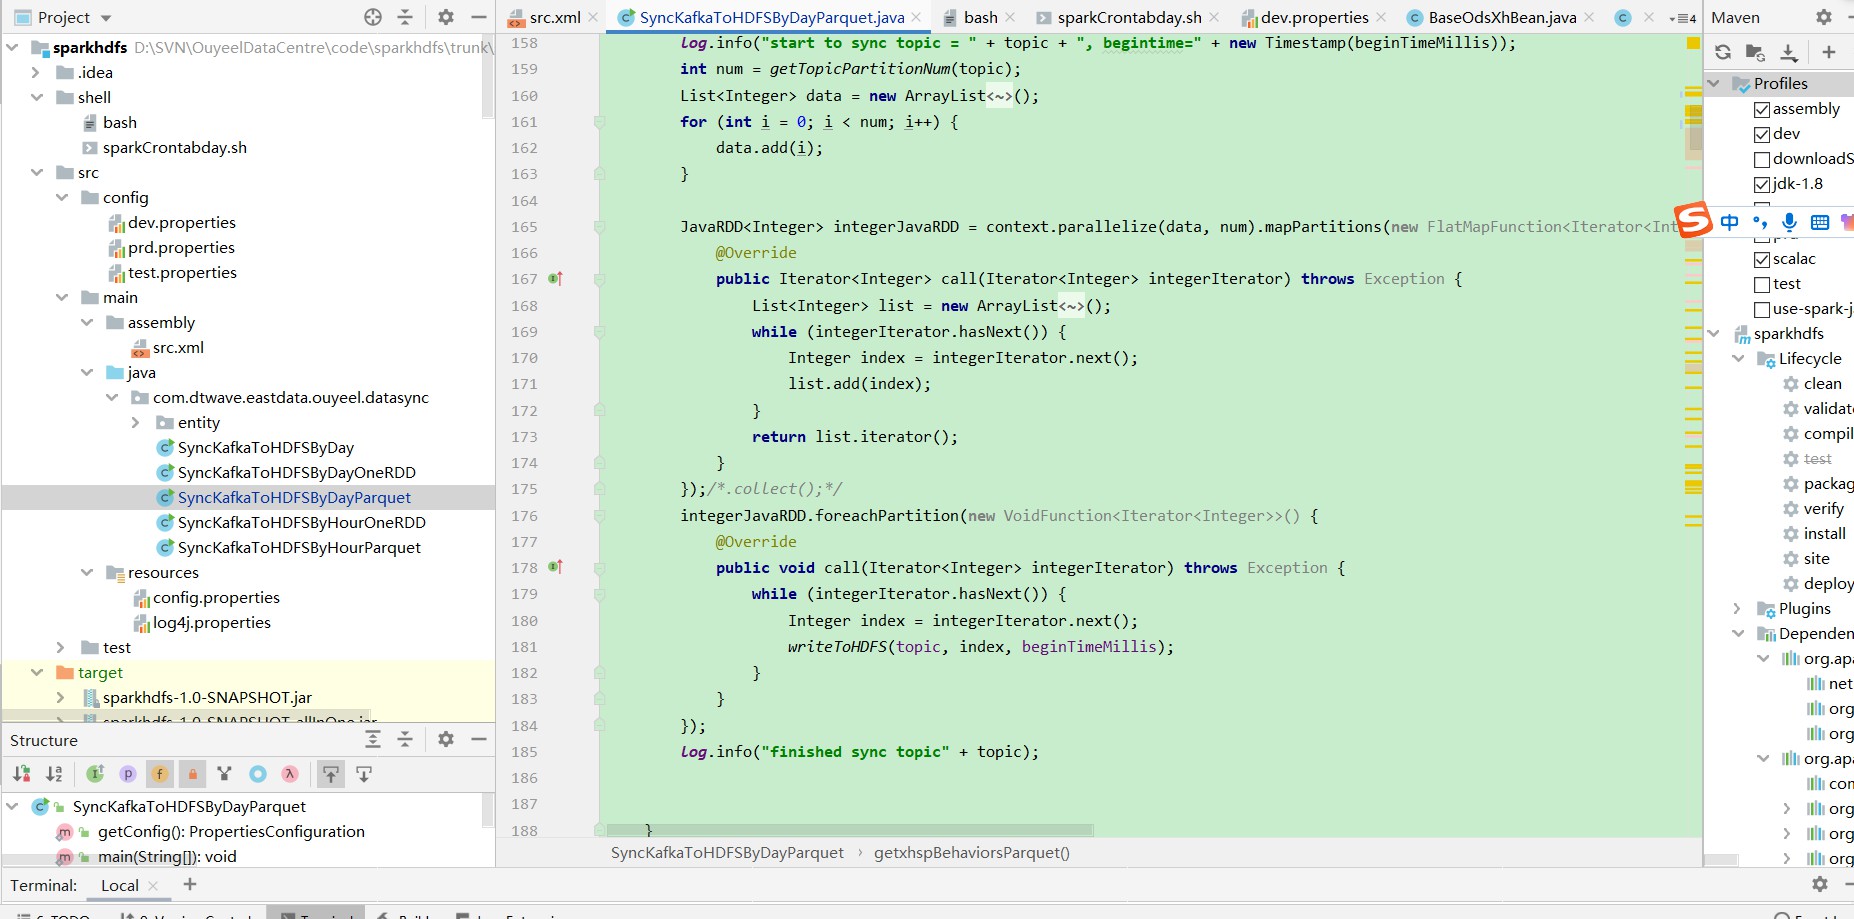Image resolution: width=1854 pixels, height=919 pixels.
Task: Select the Local terminal tab
Action: click(120, 885)
